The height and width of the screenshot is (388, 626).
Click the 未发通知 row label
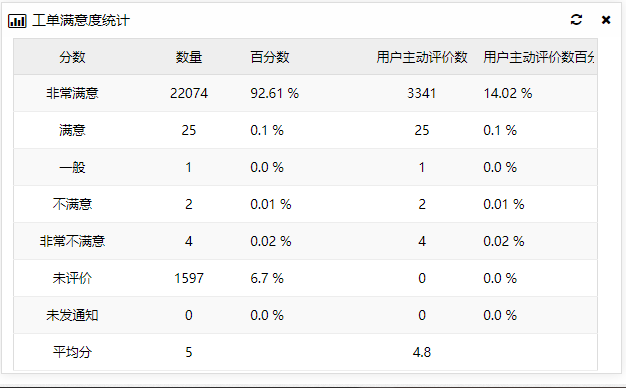coord(72,315)
